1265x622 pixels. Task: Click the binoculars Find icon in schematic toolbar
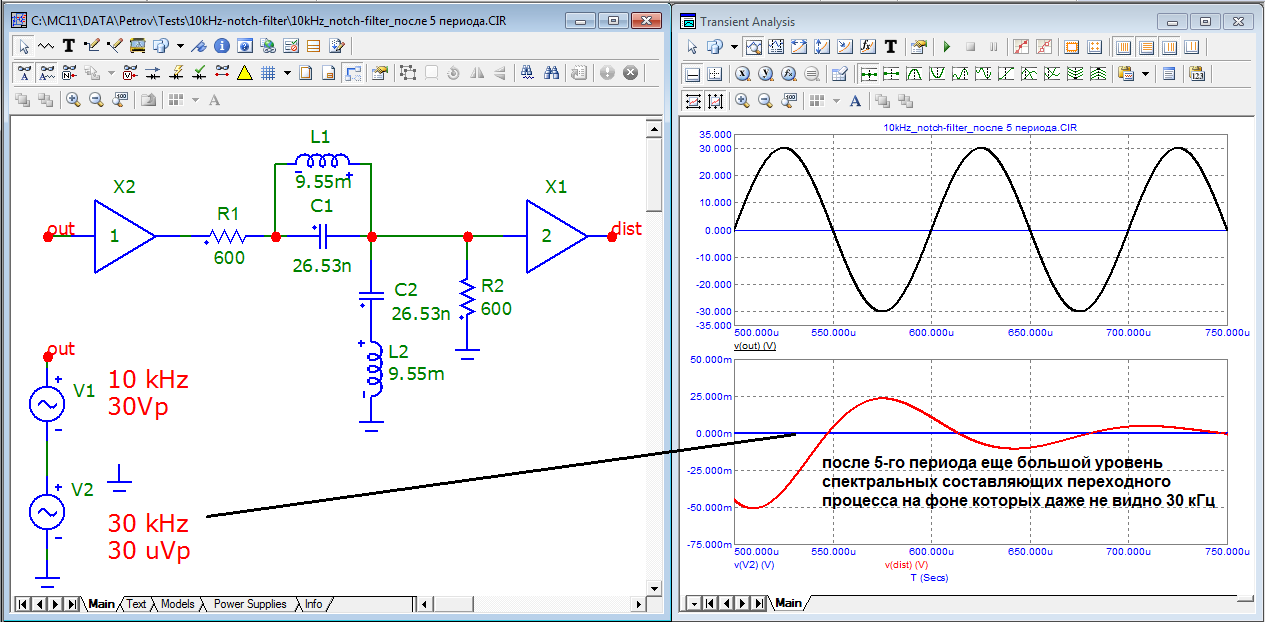pyautogui.click(x=551, y=72)
